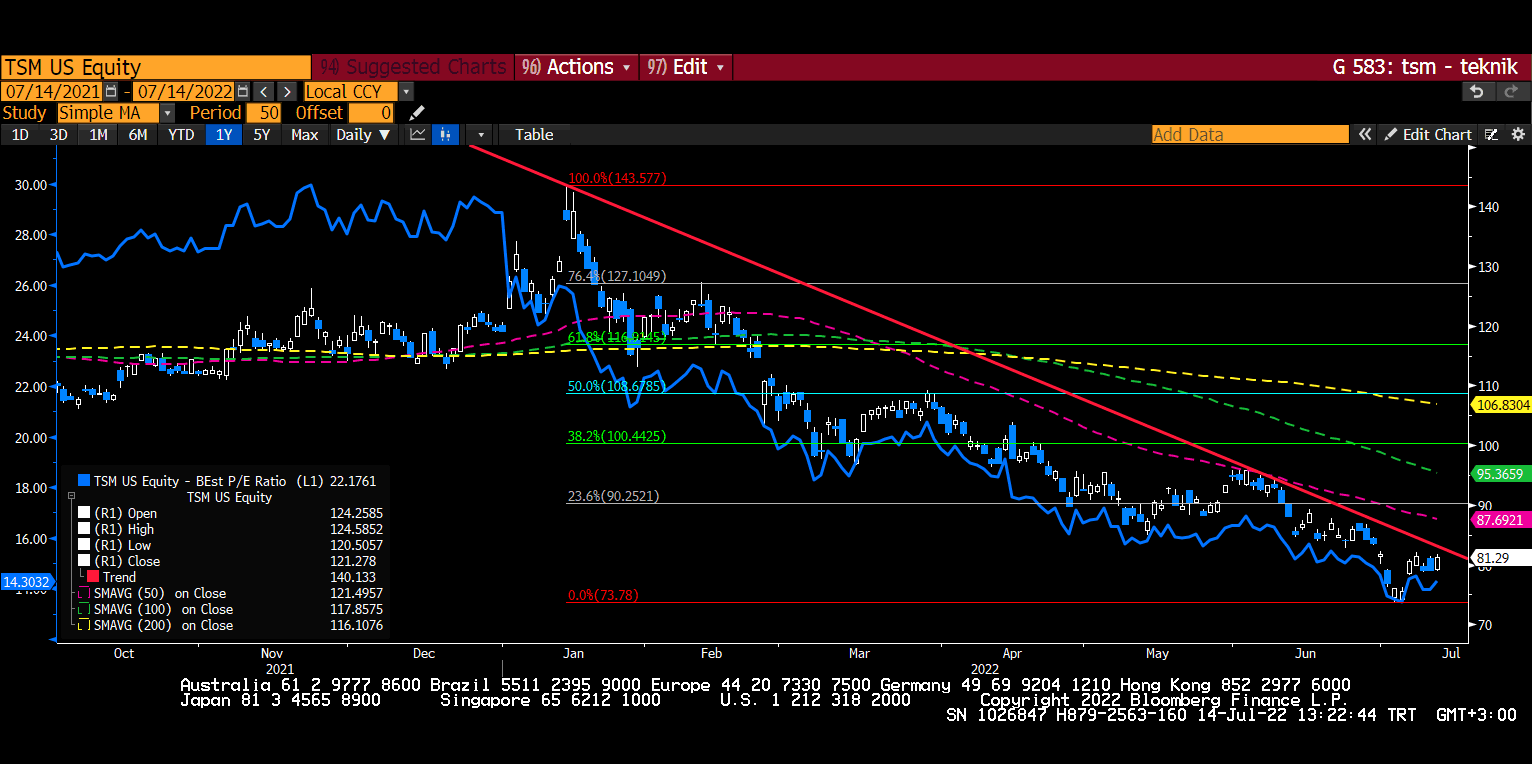The image size is (1532, 764).
Task: Click the pencil icon next to Offset
Action: pos(417,113)
